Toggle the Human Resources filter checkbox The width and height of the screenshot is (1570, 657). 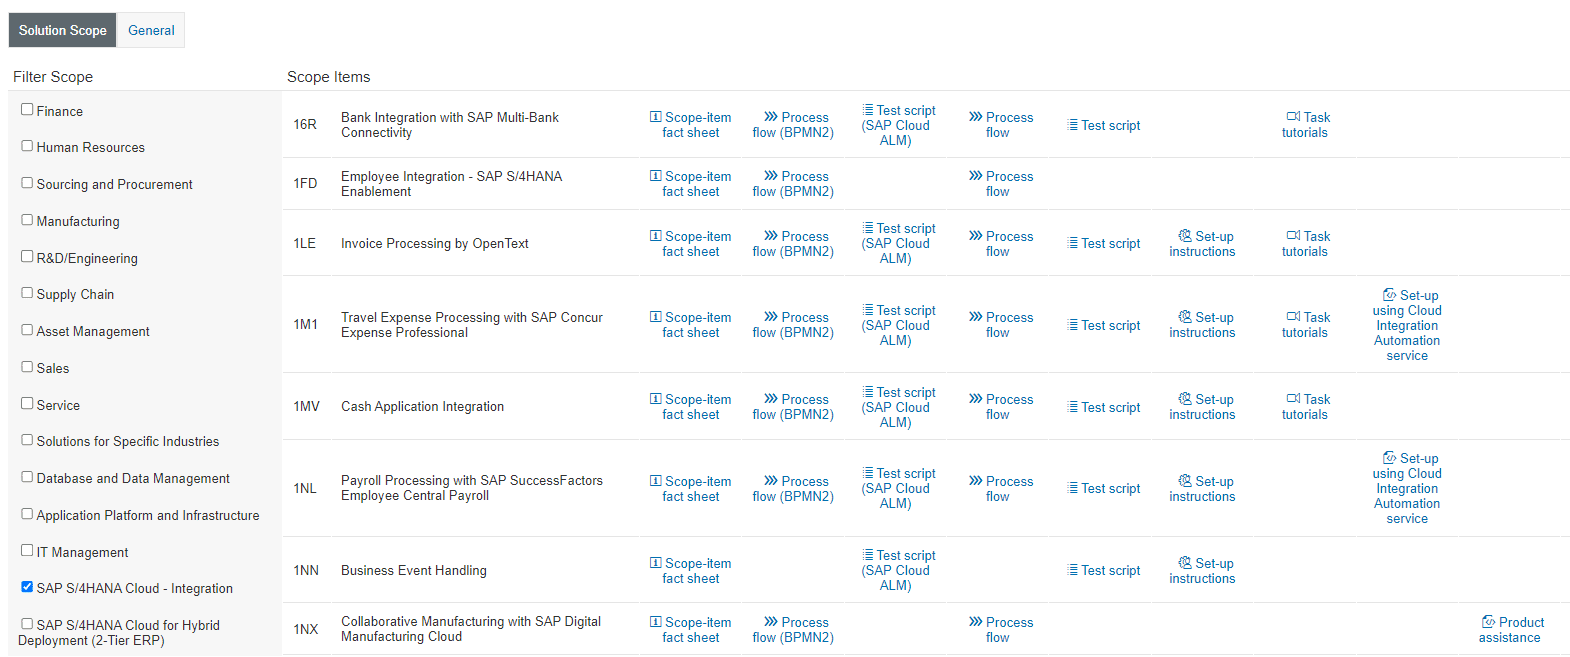click(27, 146)
